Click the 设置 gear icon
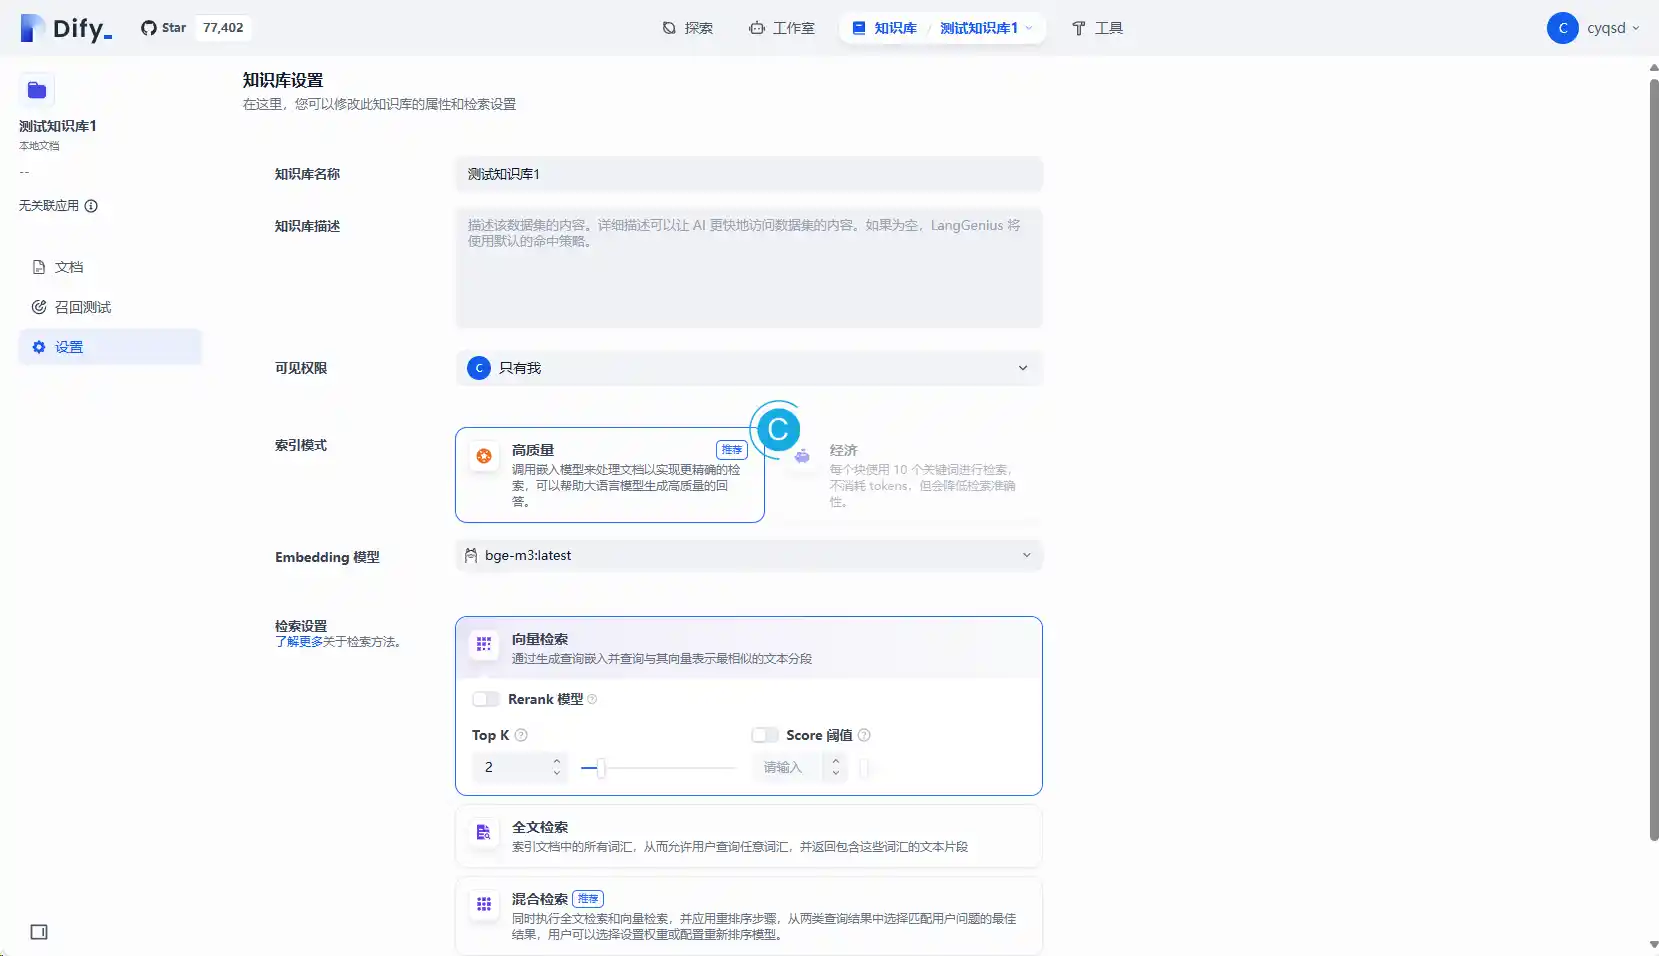 (x=39, y=347)
